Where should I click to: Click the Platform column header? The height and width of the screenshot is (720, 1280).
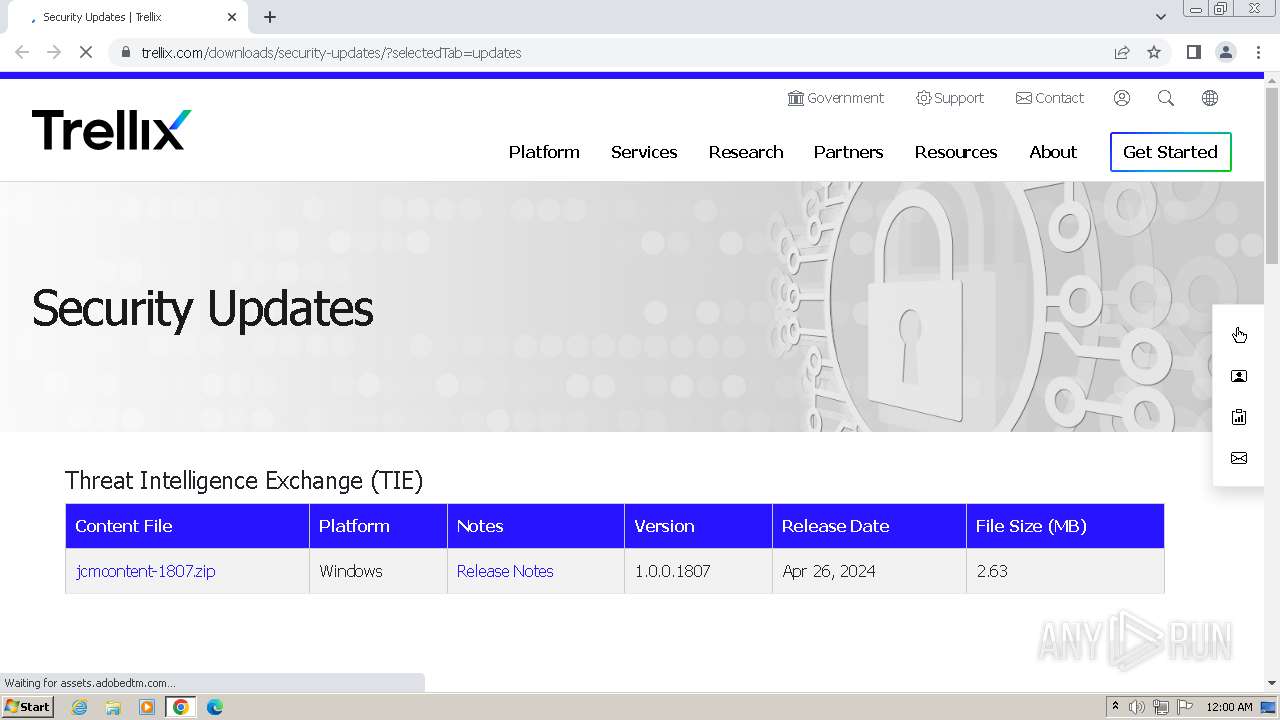click(378, 526)
